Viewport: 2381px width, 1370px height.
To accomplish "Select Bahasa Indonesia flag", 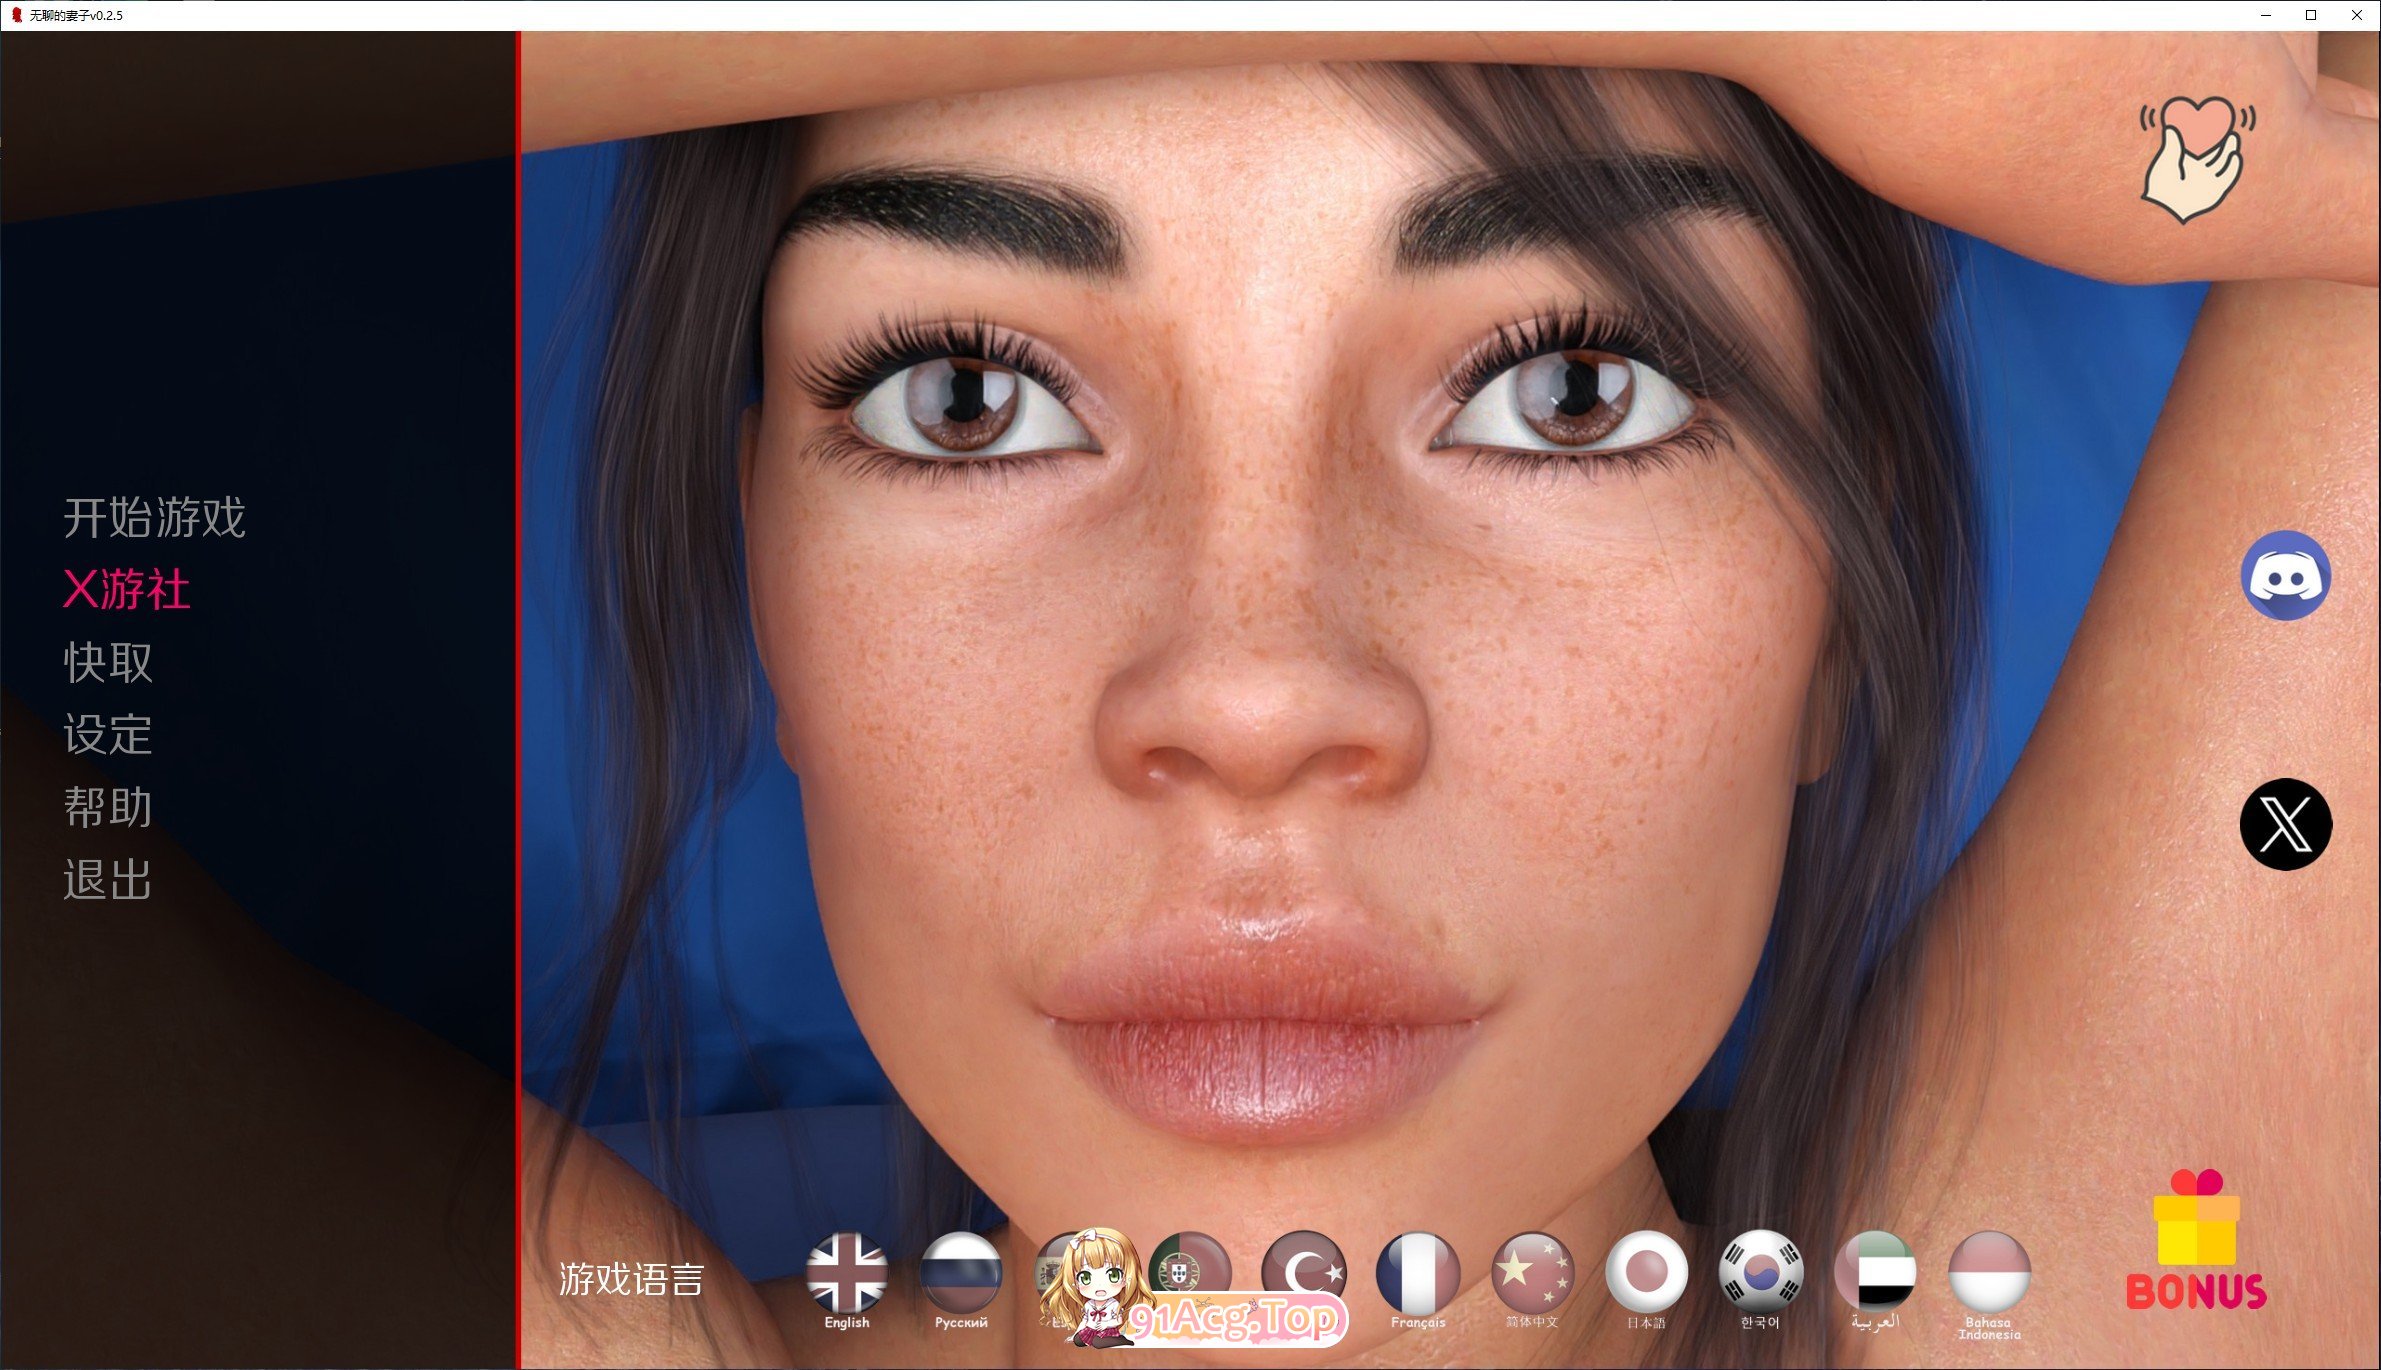I will [x=1989, y=1273].
